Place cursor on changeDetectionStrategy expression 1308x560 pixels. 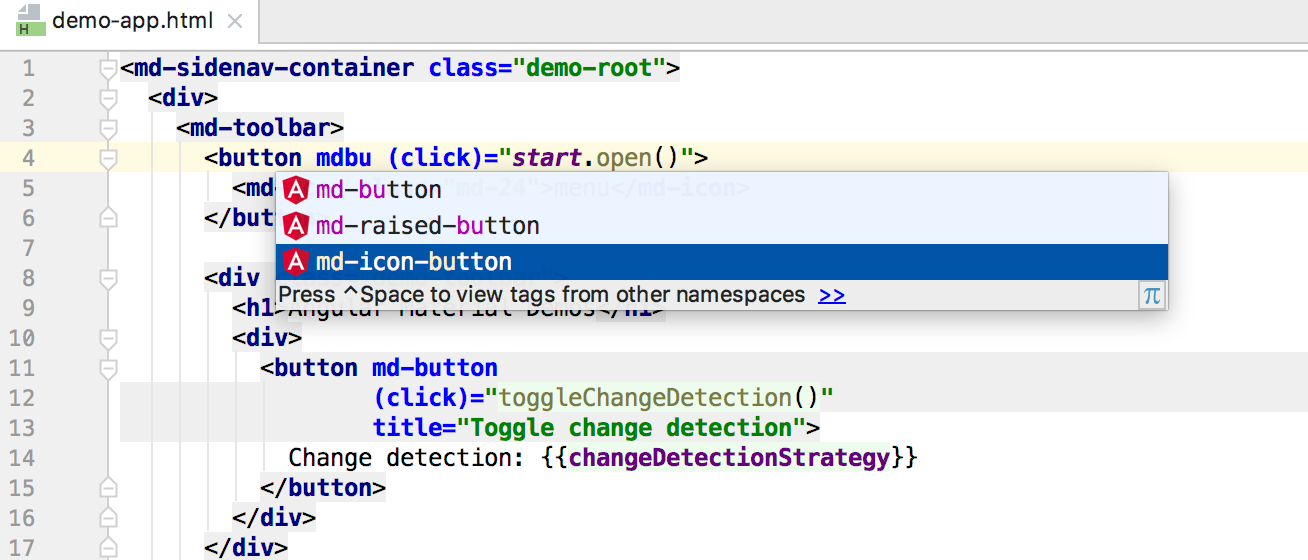tap(729, 458)
